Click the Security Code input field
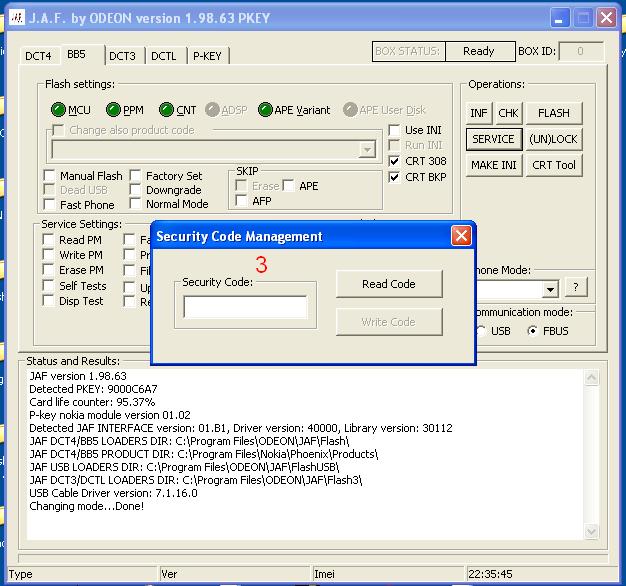626x586 pixels. pos(246,307)
